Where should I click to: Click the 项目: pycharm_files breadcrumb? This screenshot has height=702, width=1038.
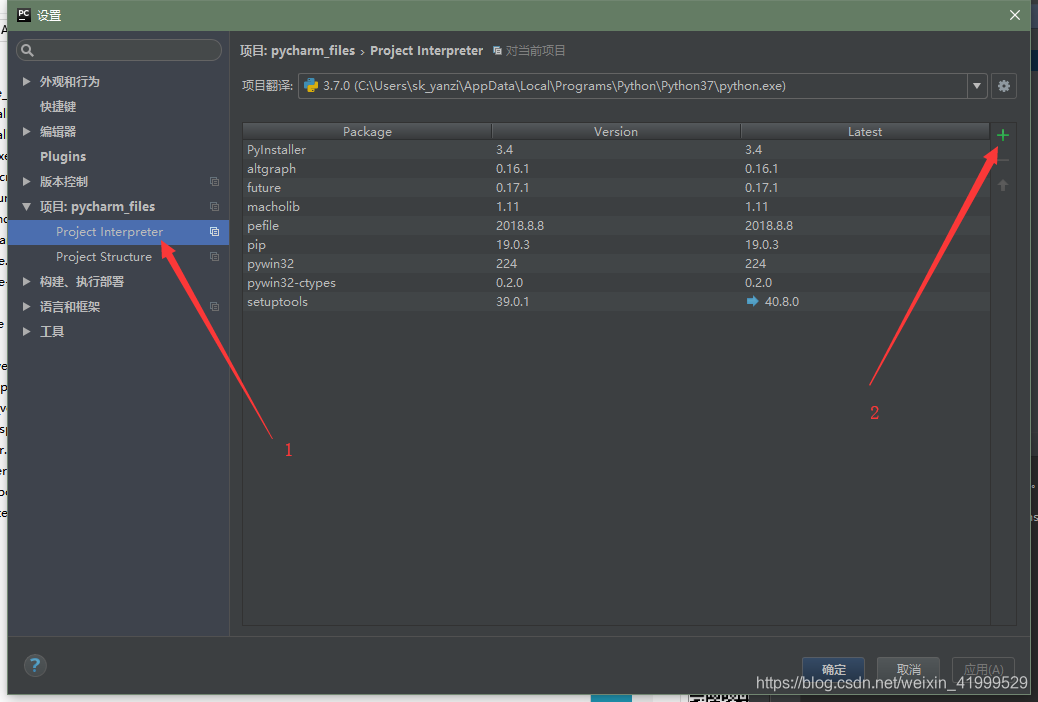297,50
